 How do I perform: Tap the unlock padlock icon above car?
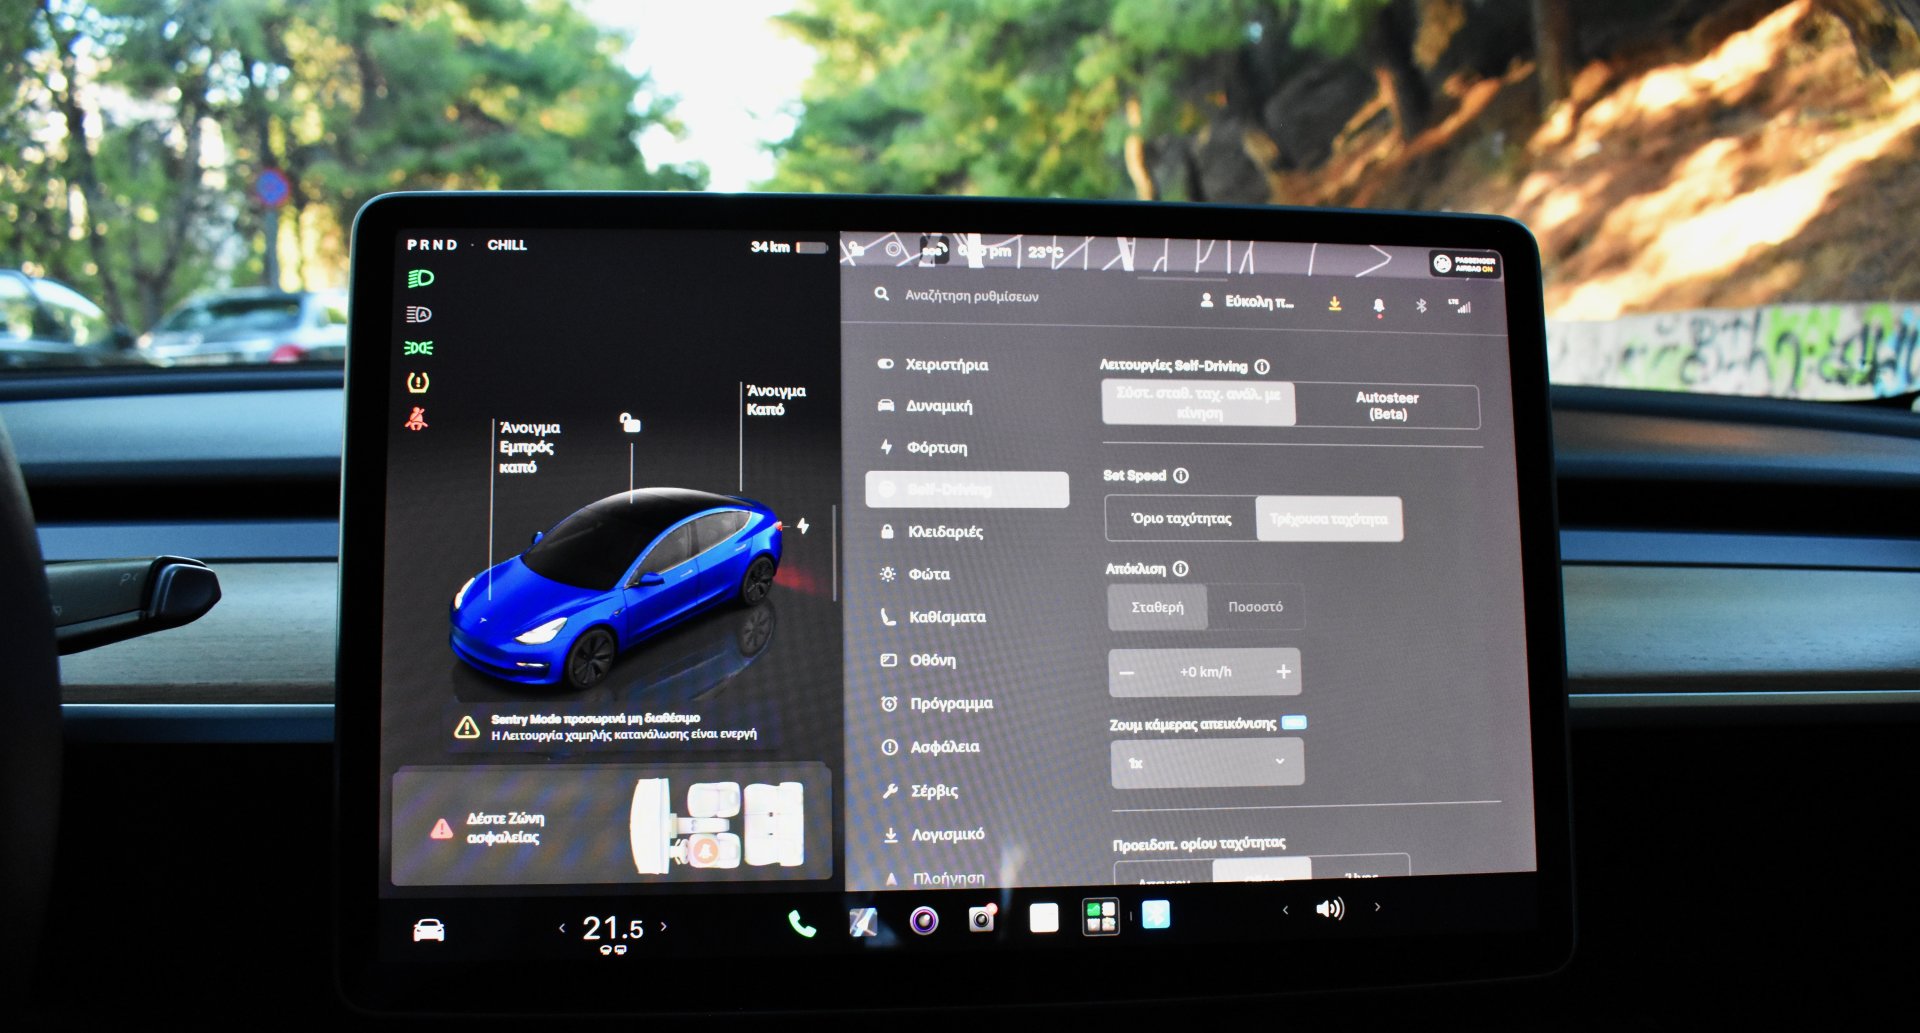[630, 422]
